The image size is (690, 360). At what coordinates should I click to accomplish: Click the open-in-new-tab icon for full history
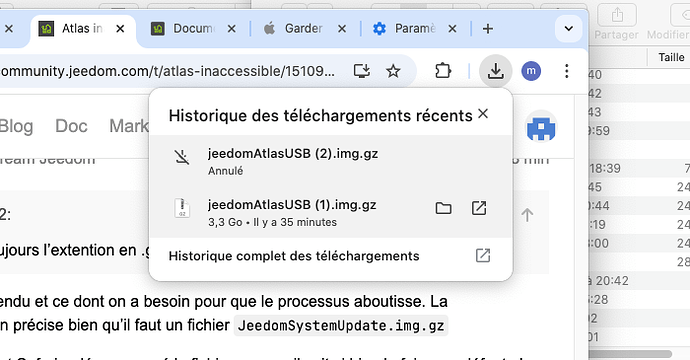pos(483,256)
